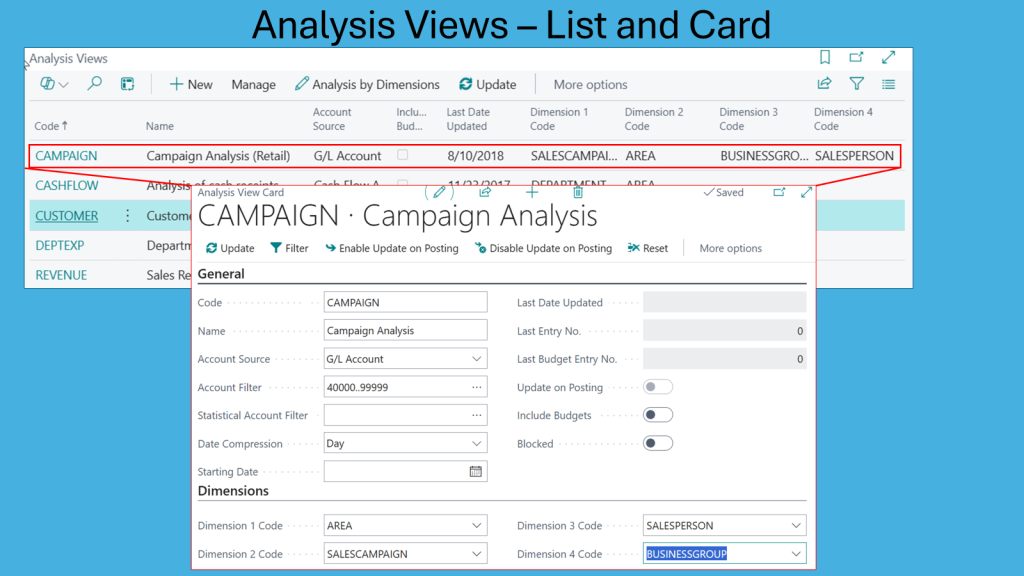The image size is (1024, 576).
Task: Open More options on the card toolbar
Action: coord(730,248)
